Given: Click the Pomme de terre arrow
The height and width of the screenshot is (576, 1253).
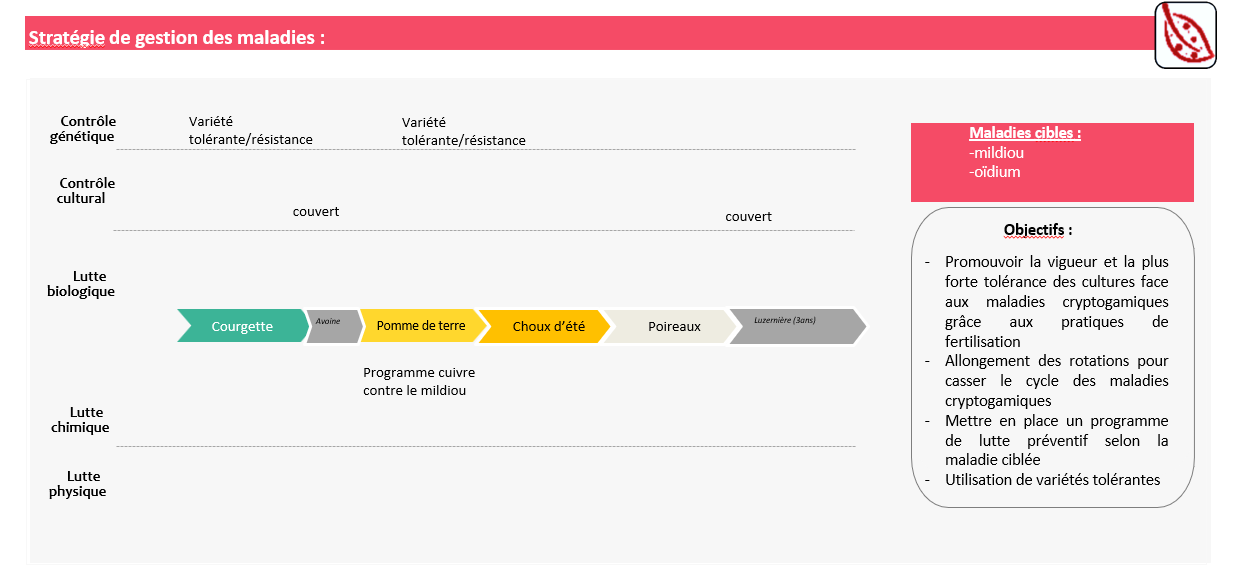Looking at the screenshot, I should (420, 326).
